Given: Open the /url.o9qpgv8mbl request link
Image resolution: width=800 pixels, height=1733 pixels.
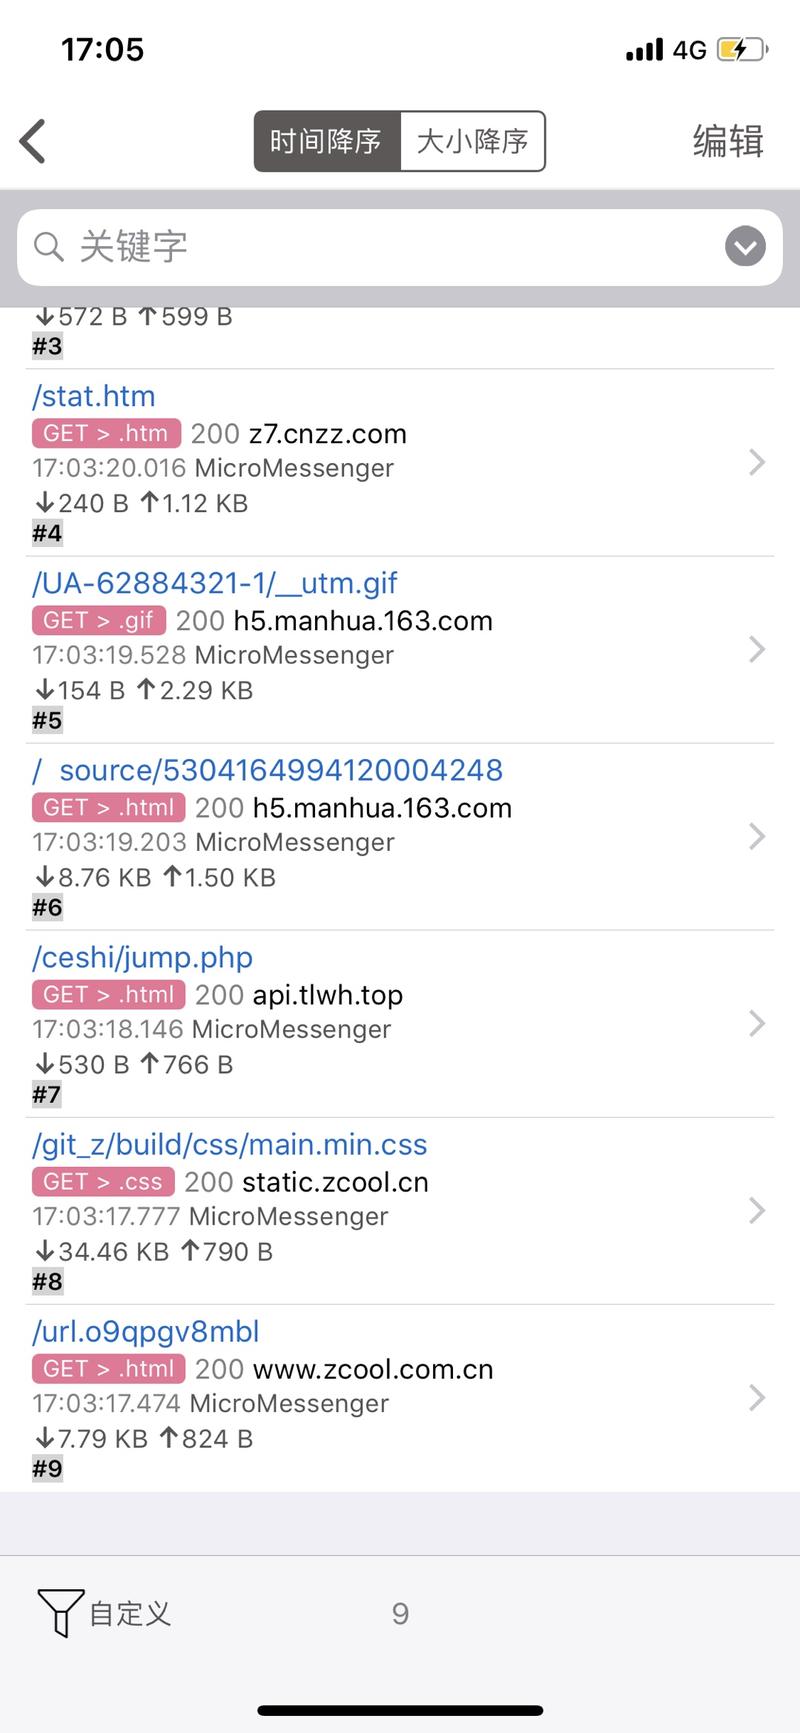Looking at the screenshot, I should (146, 1331).
